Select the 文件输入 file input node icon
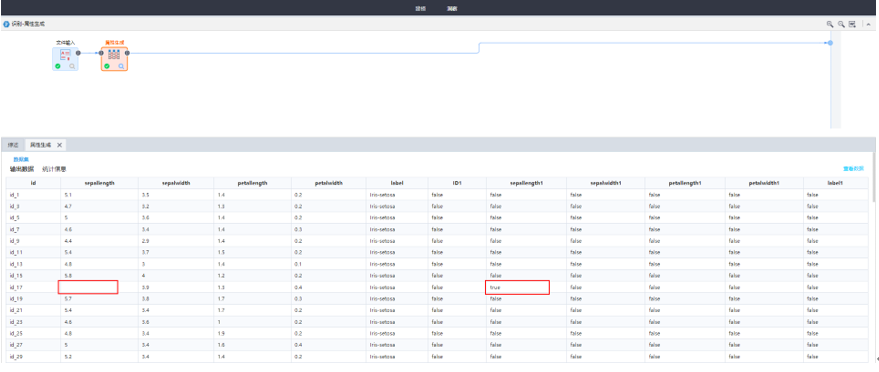 pyautogui.click(x=65, y=54)
